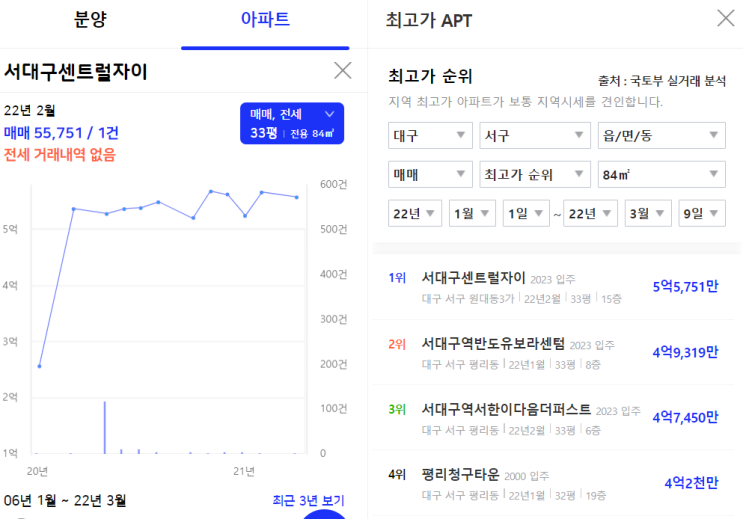Screen dimensions: 743x519
Task: Open rank 1 서대구센트럴자이 listing
Action: [553, 287]
